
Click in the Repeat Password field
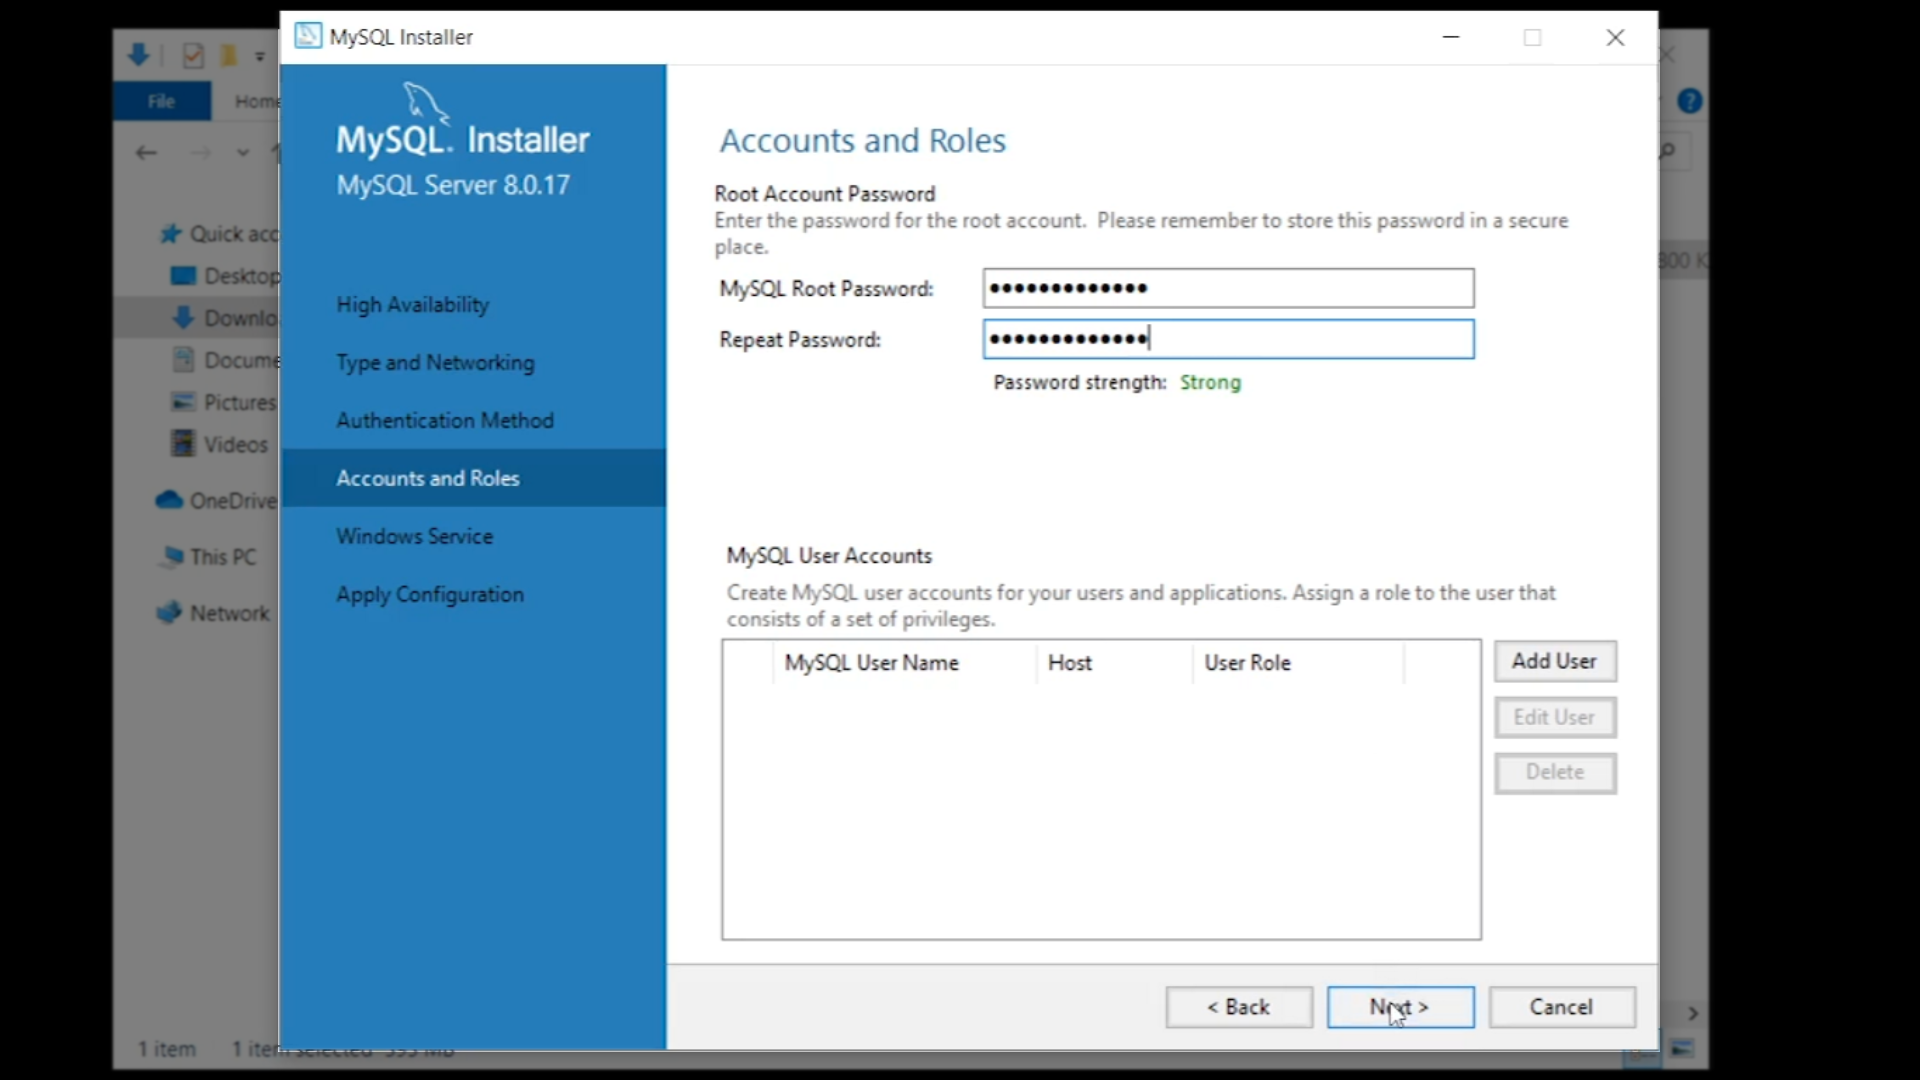tap(1228, 339)
